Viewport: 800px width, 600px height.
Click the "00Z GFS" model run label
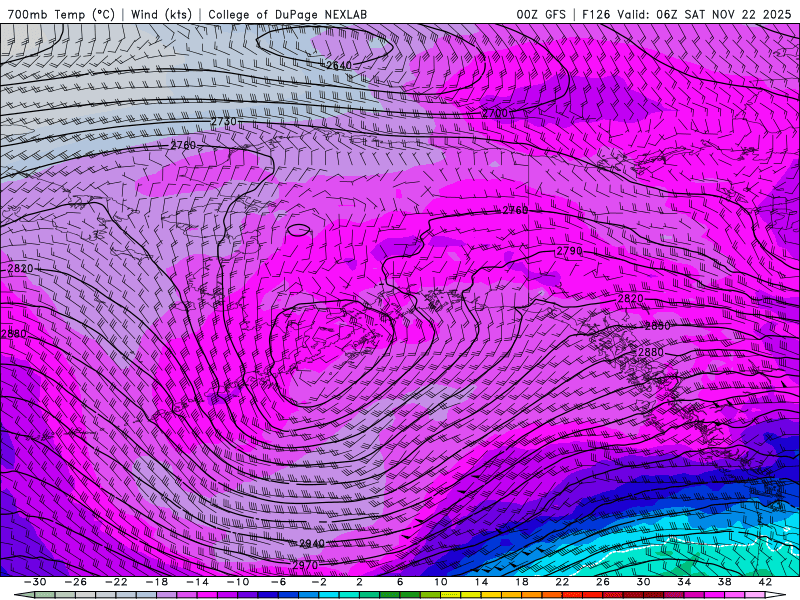point(541,14)
